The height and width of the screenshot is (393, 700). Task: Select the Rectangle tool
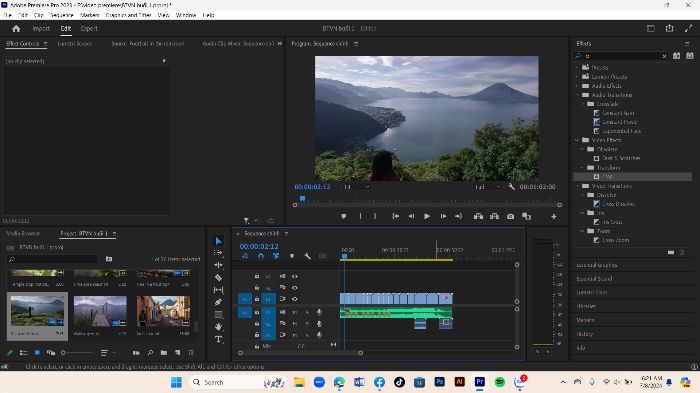218,314
